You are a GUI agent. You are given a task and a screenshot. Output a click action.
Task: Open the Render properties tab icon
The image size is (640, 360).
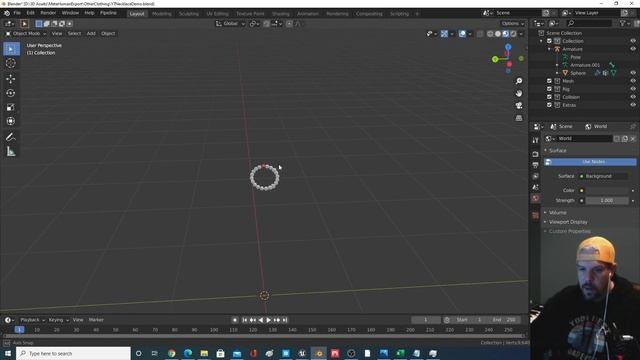pyautogui.click(x=536, y=154)
